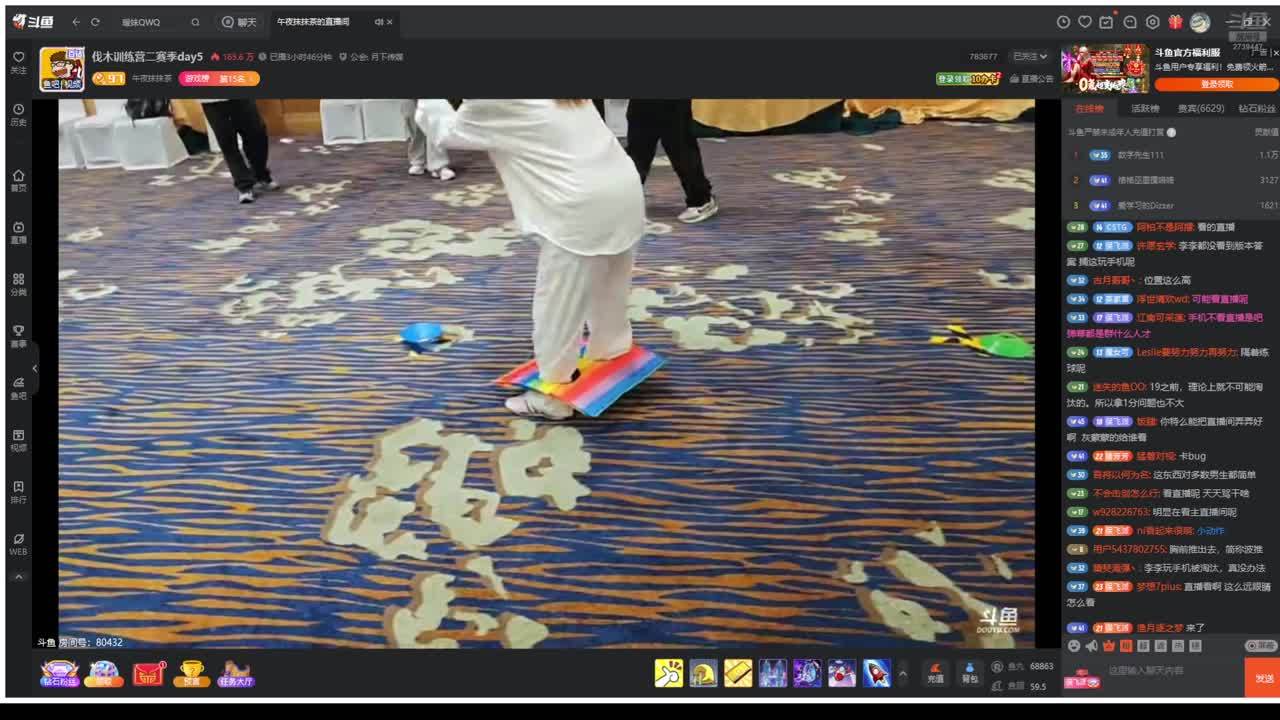Toggle the 屏蔽 chat filter button

point(1261,646)
